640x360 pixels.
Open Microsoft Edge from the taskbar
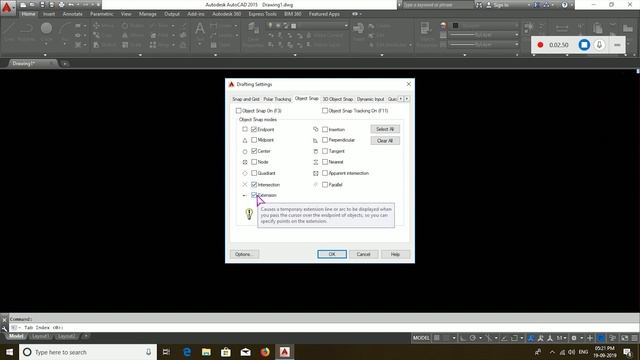click(x=187, y=352)
